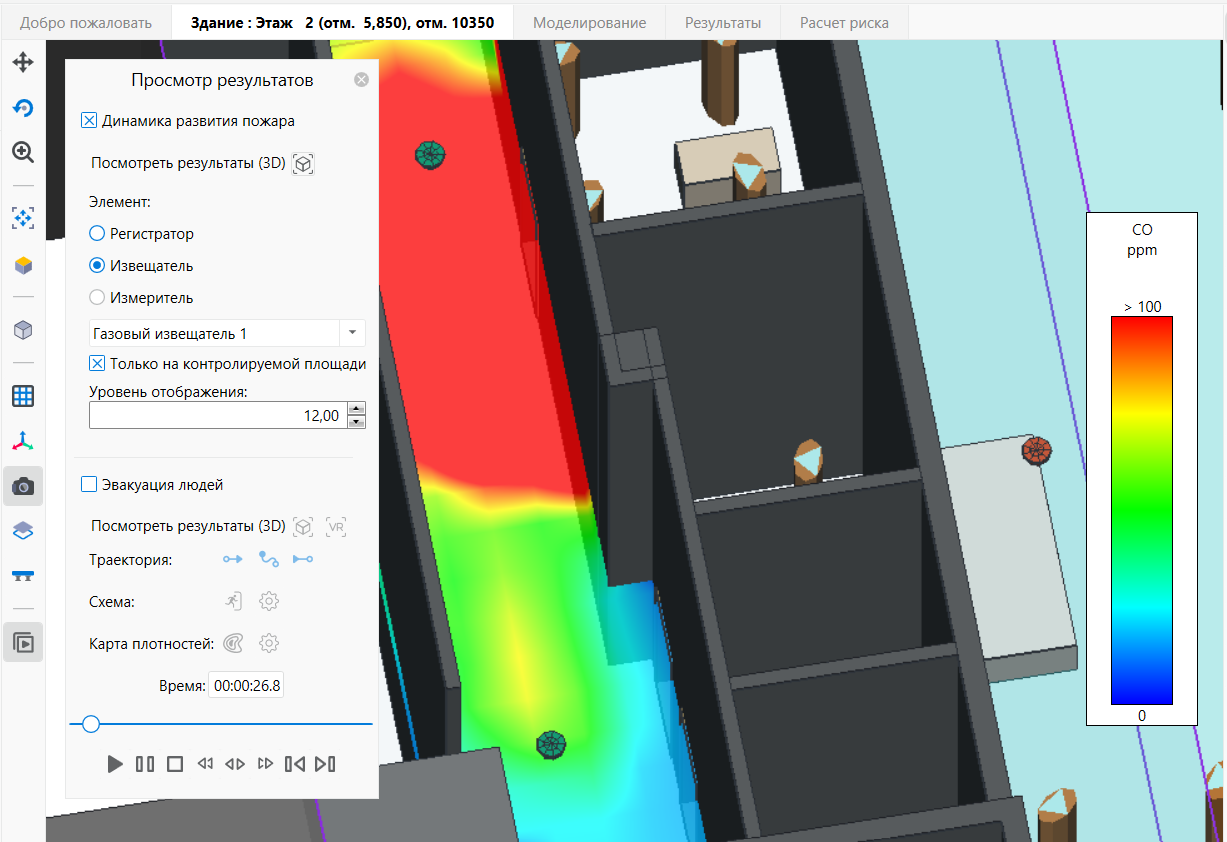This screenshot has height=842, width=1227.
Task: Open the Результаты tab
Action: (x=723, y=22)
